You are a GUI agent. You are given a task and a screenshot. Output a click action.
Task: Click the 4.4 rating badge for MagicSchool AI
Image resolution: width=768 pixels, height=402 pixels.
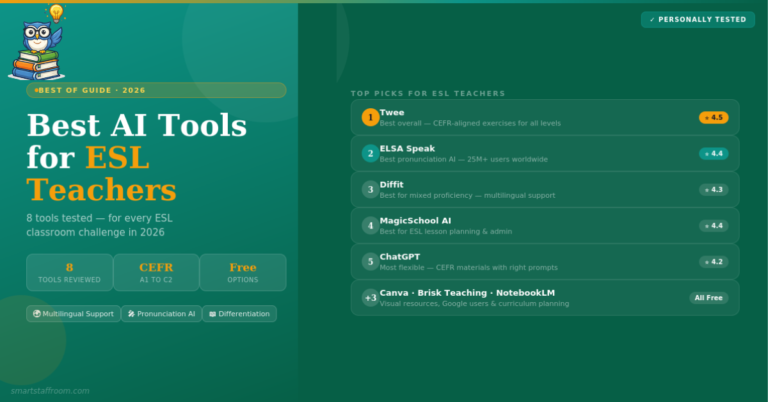714,226
